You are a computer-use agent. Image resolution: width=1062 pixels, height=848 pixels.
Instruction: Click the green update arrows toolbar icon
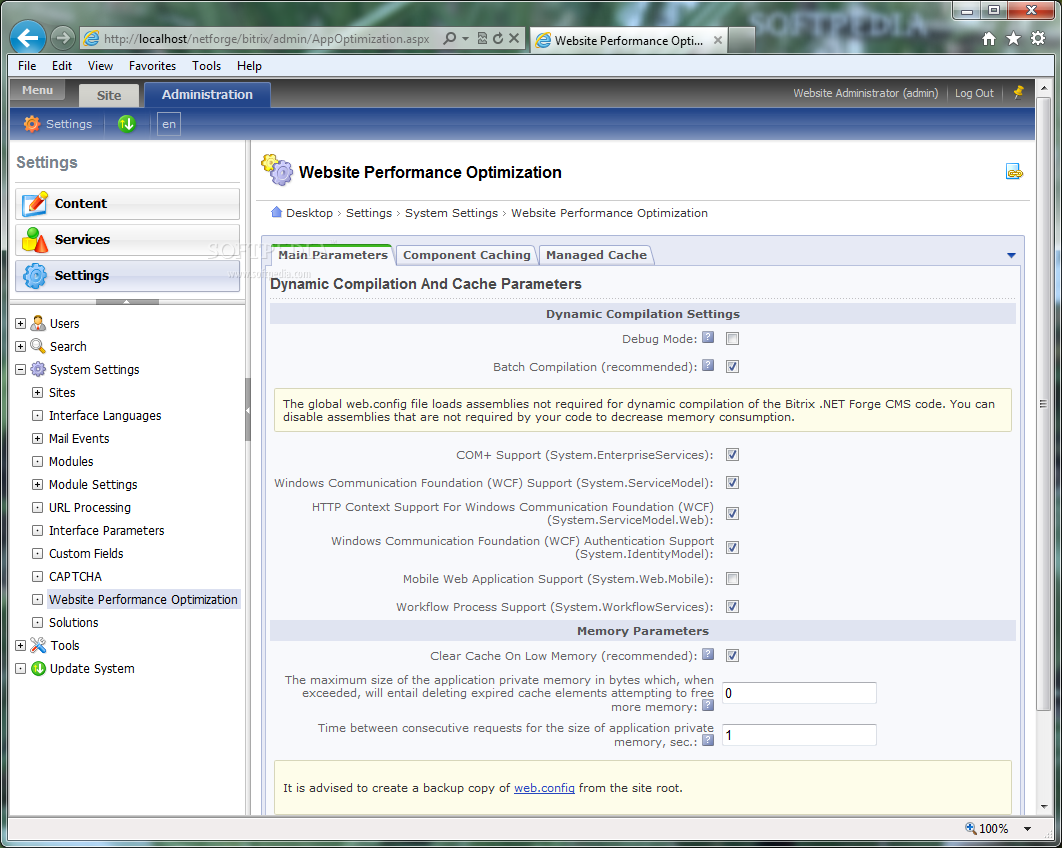(x=127, y=124)
